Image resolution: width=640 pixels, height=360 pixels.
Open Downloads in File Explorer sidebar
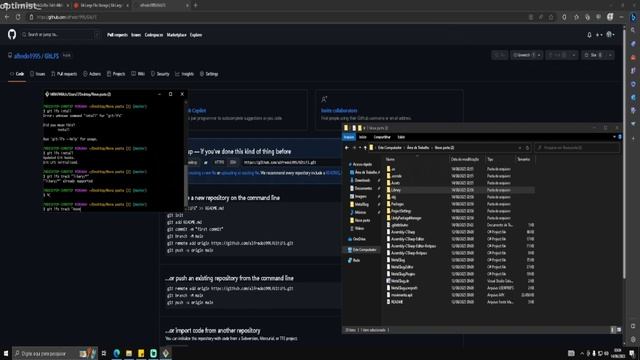point(362,180)
